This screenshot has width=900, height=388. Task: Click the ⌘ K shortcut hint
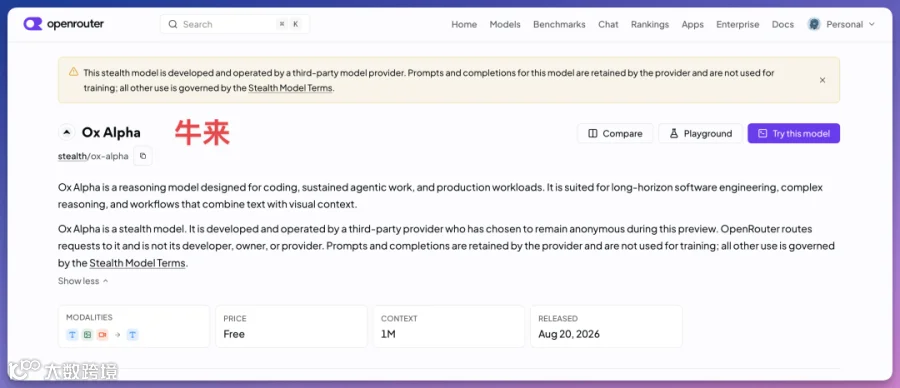289,24
